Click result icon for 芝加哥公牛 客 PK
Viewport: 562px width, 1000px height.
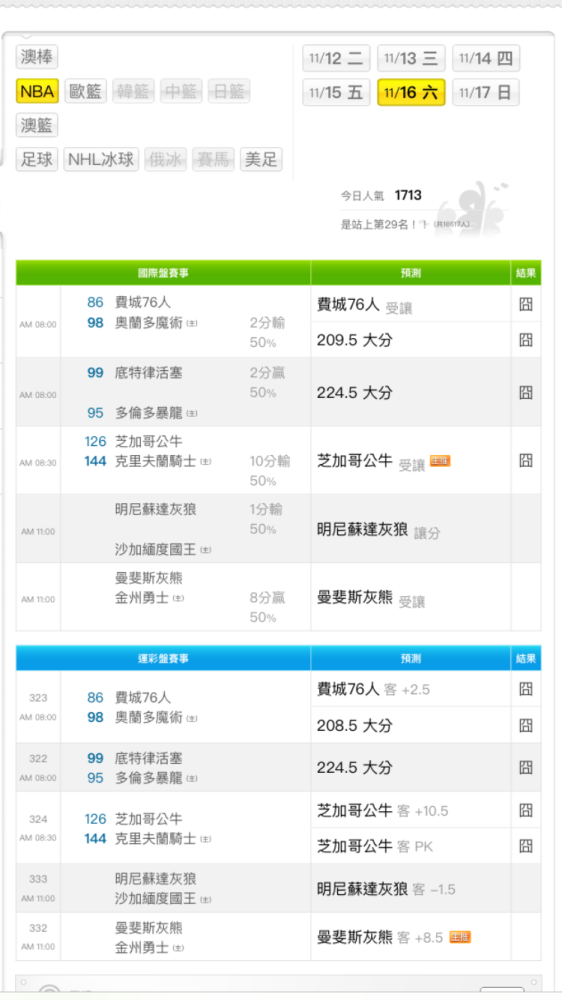(526, 846)
